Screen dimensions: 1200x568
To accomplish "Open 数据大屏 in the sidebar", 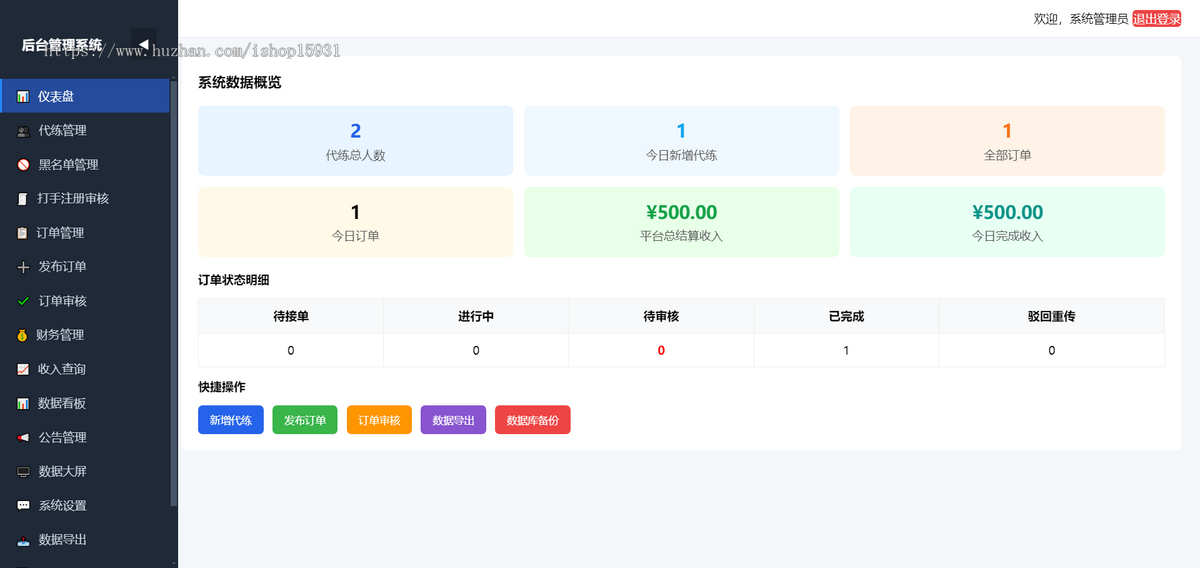I will (85, 471).
